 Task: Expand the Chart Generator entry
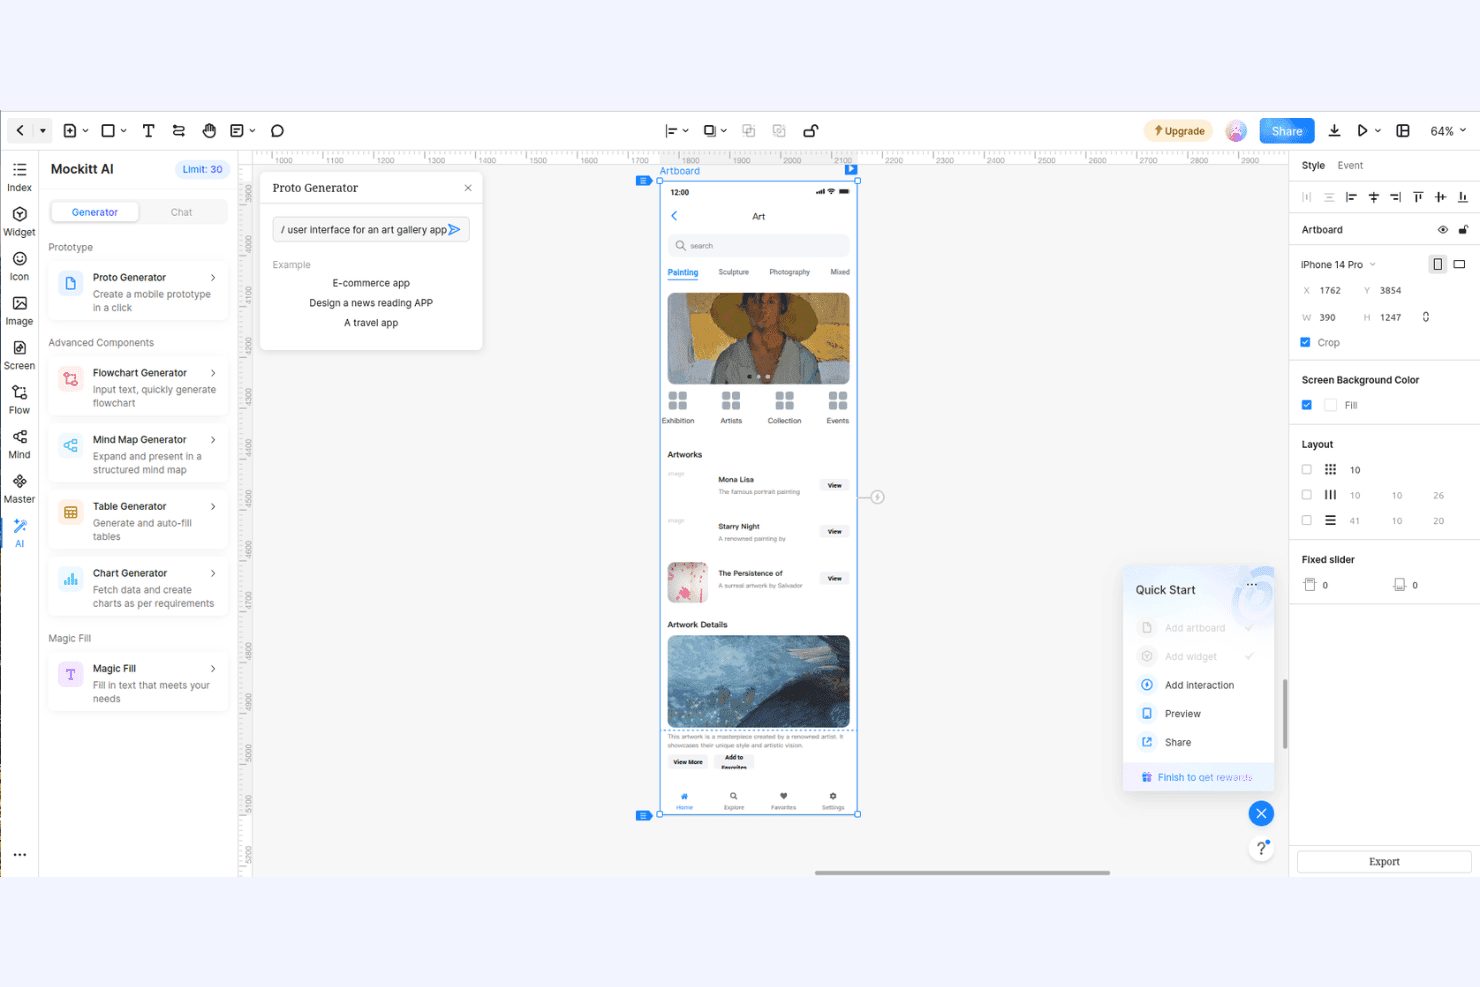[x=213, y=573]
